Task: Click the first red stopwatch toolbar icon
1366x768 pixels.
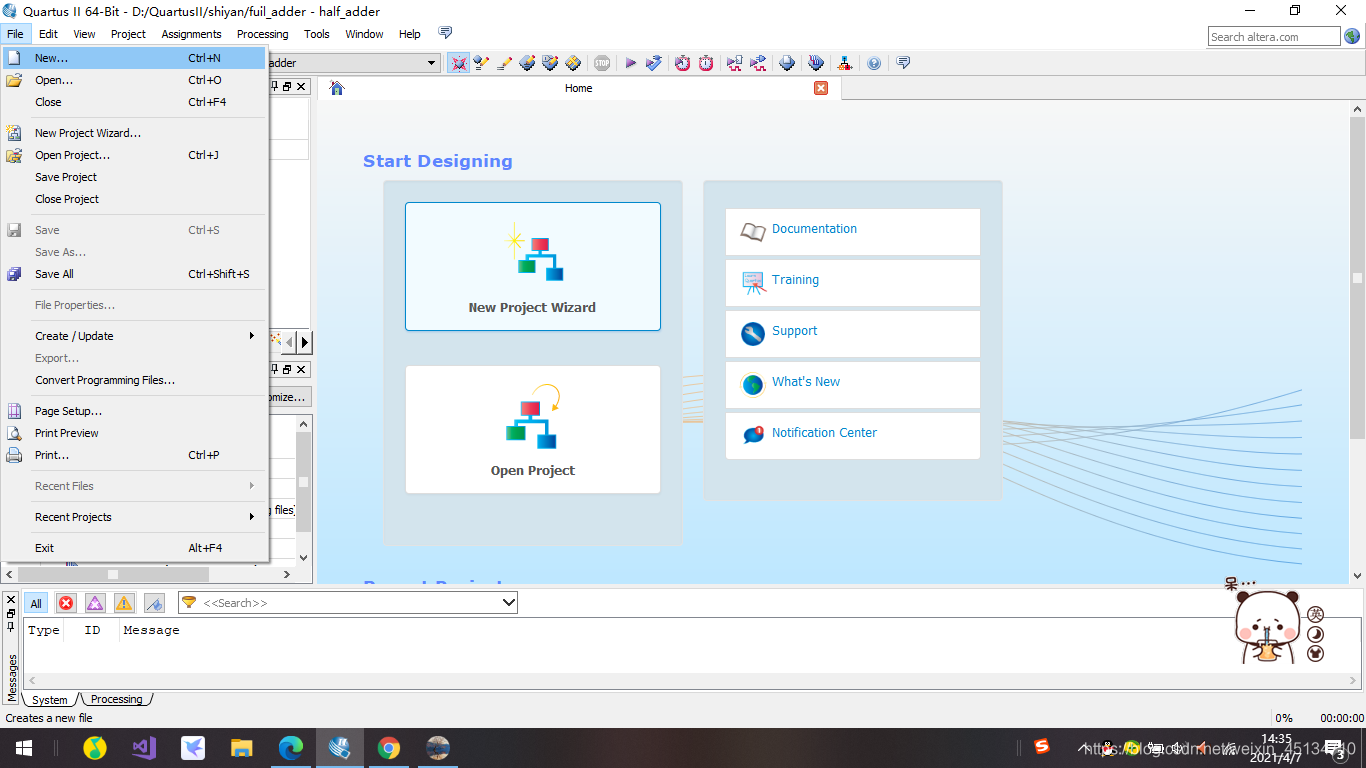Action: (x=682, y=63)
